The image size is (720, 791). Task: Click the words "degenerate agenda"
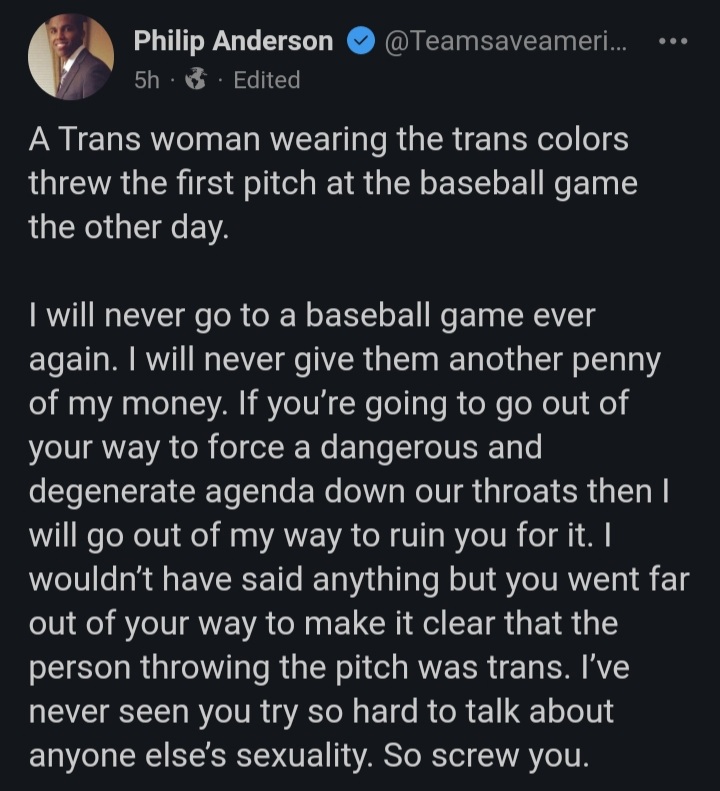coord(172,492)
